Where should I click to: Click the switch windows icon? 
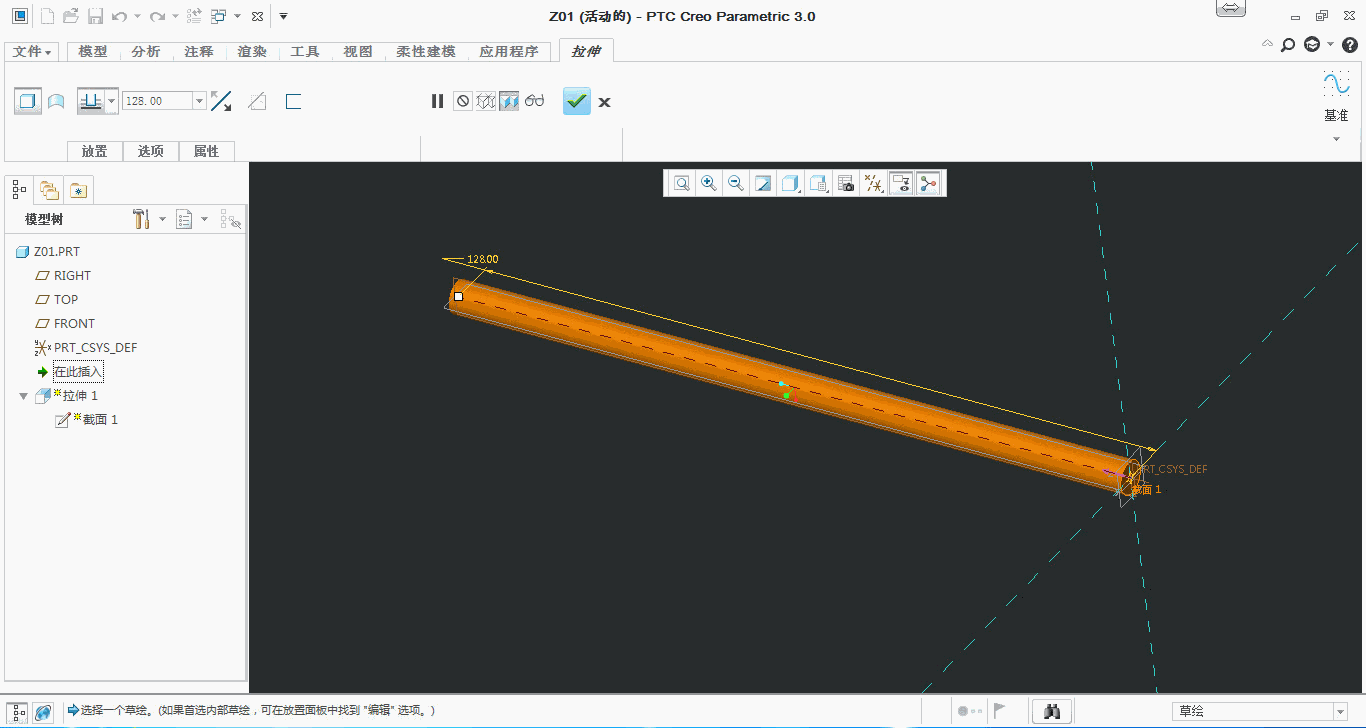(219, 16)
